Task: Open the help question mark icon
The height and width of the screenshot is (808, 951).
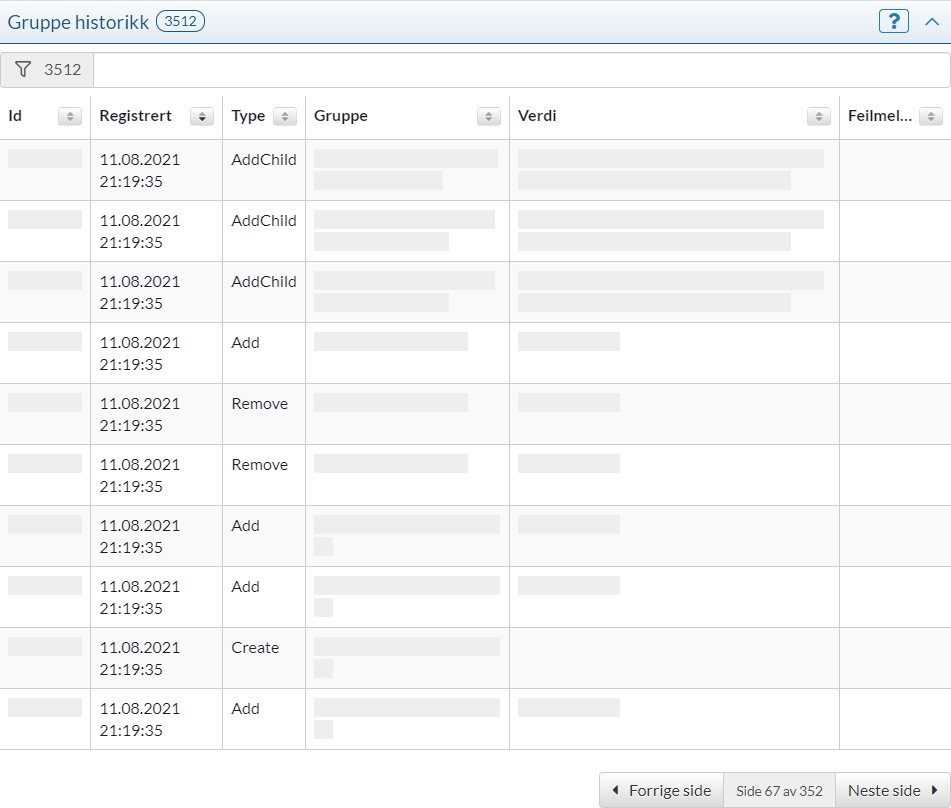Action: pyautogui.click(x=893, y=21)
